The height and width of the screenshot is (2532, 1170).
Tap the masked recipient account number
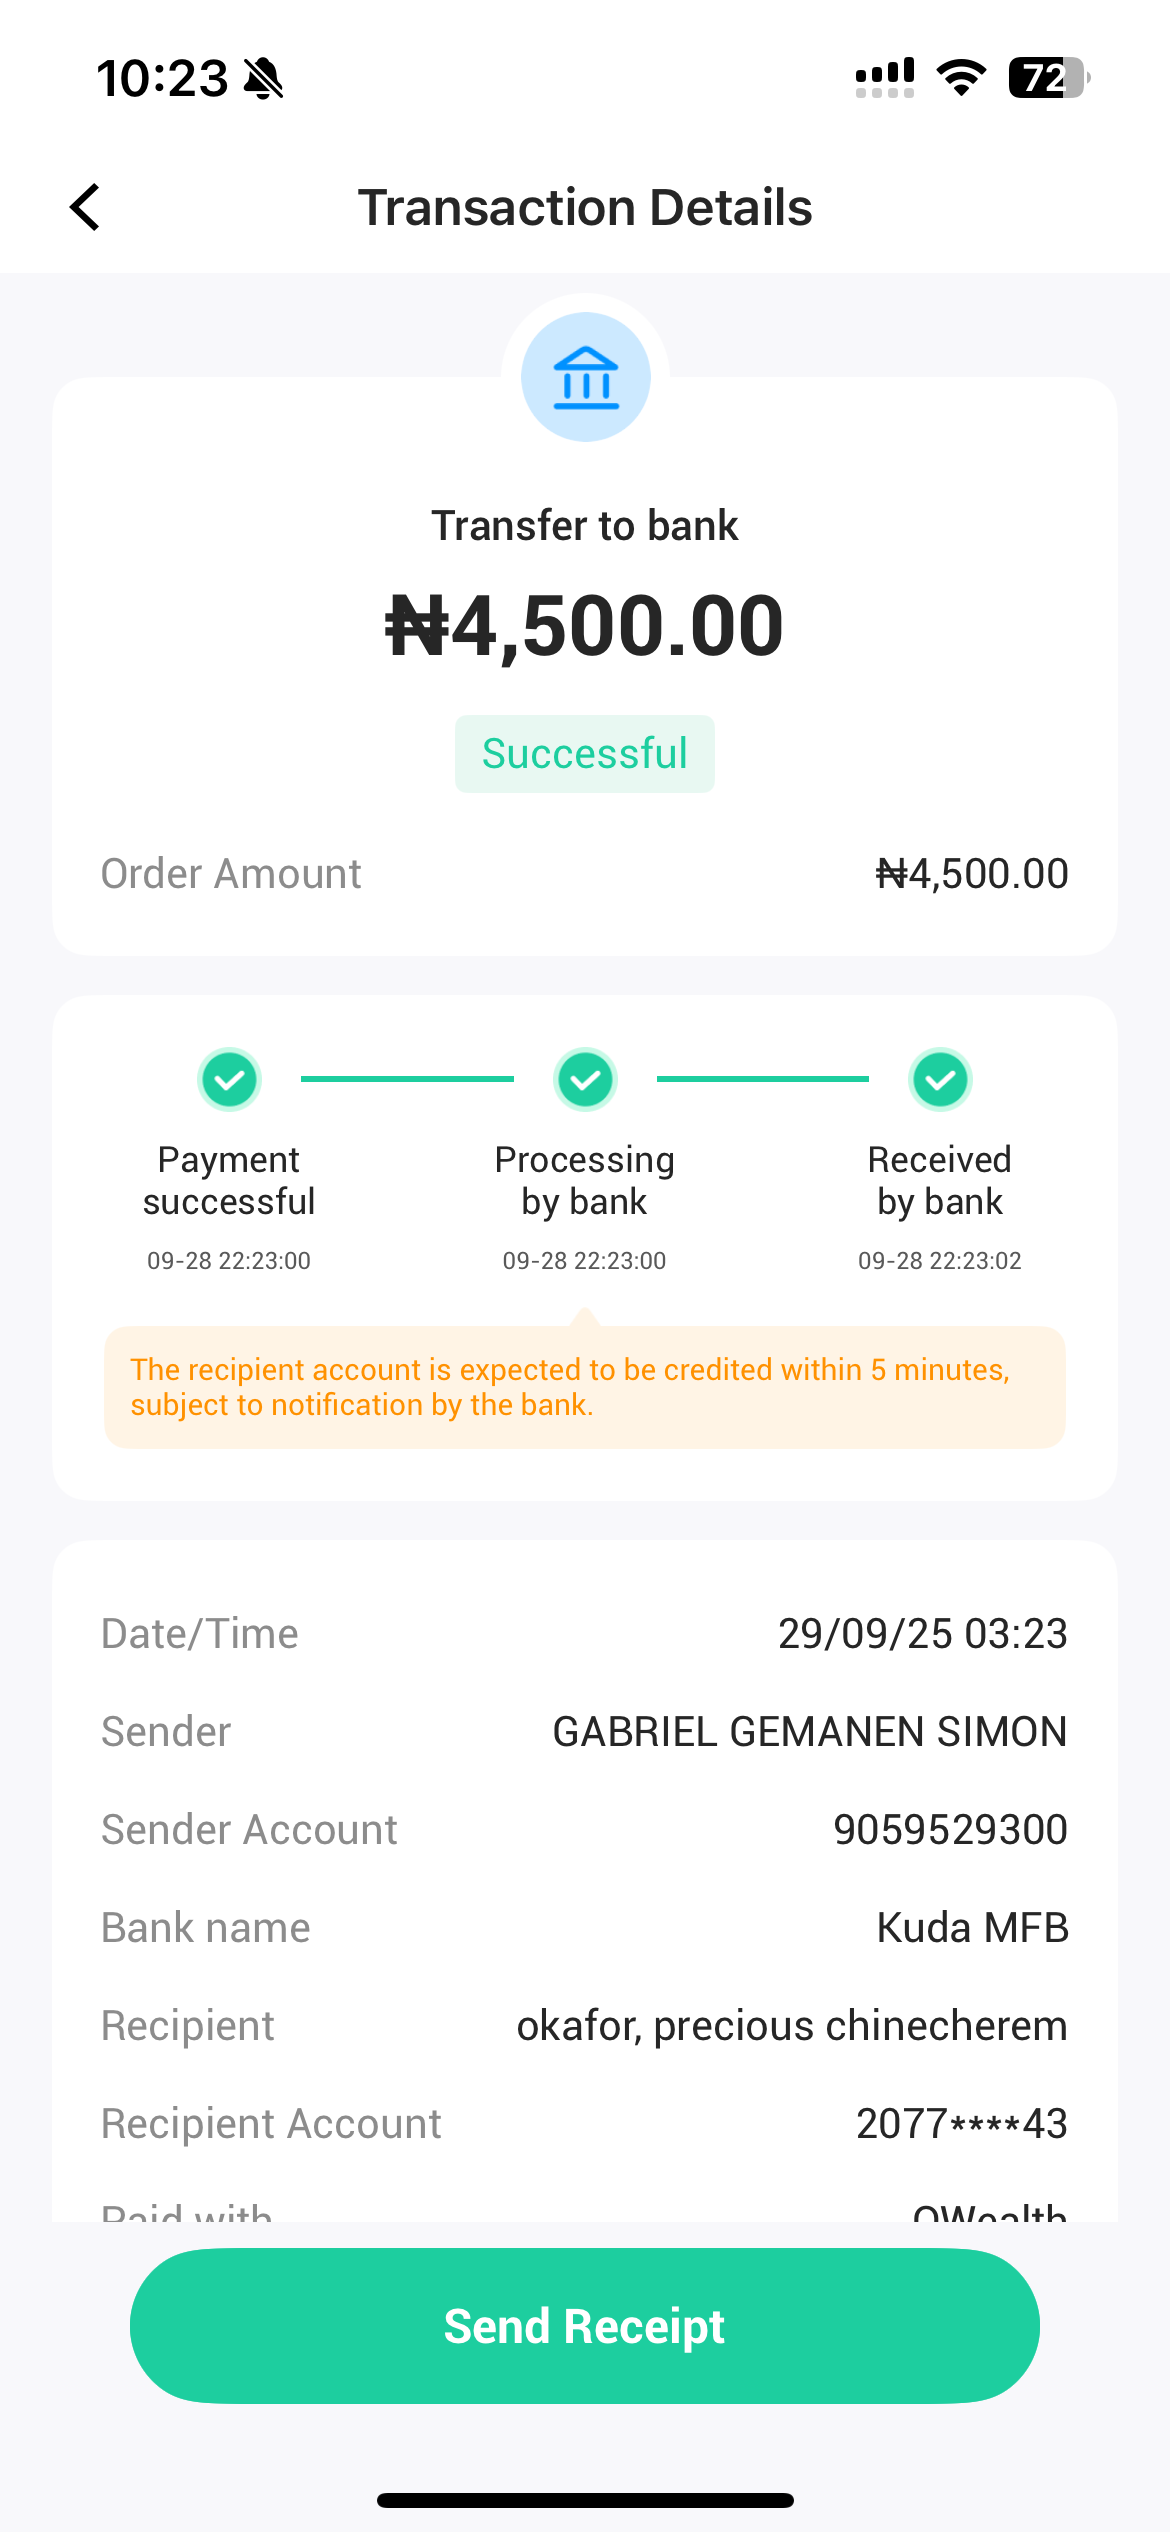pyautogui.click(x=962, y=2124)
